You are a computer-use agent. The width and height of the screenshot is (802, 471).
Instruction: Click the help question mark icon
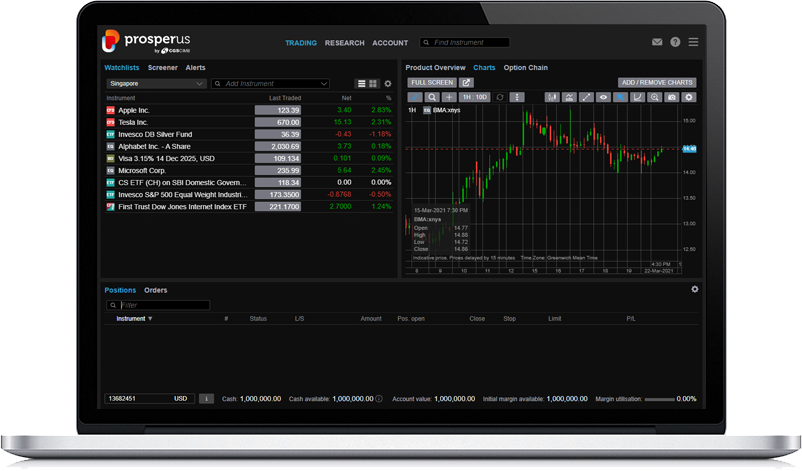[x=675, y=43]
